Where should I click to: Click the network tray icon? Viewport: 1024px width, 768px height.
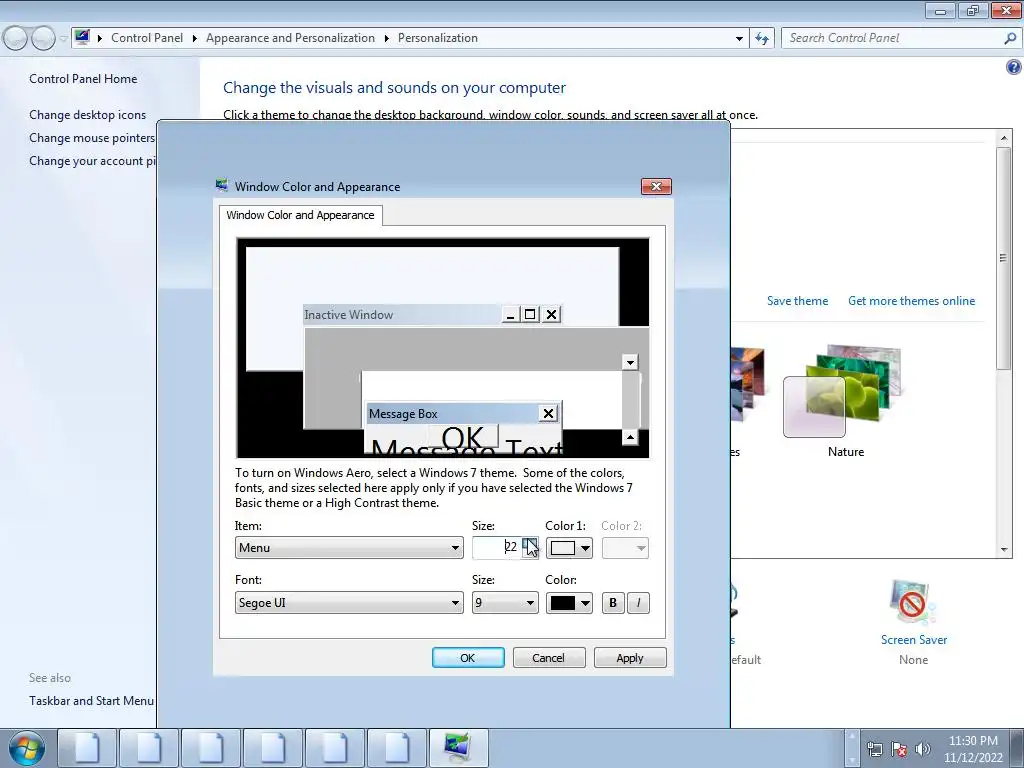point(874,749)
